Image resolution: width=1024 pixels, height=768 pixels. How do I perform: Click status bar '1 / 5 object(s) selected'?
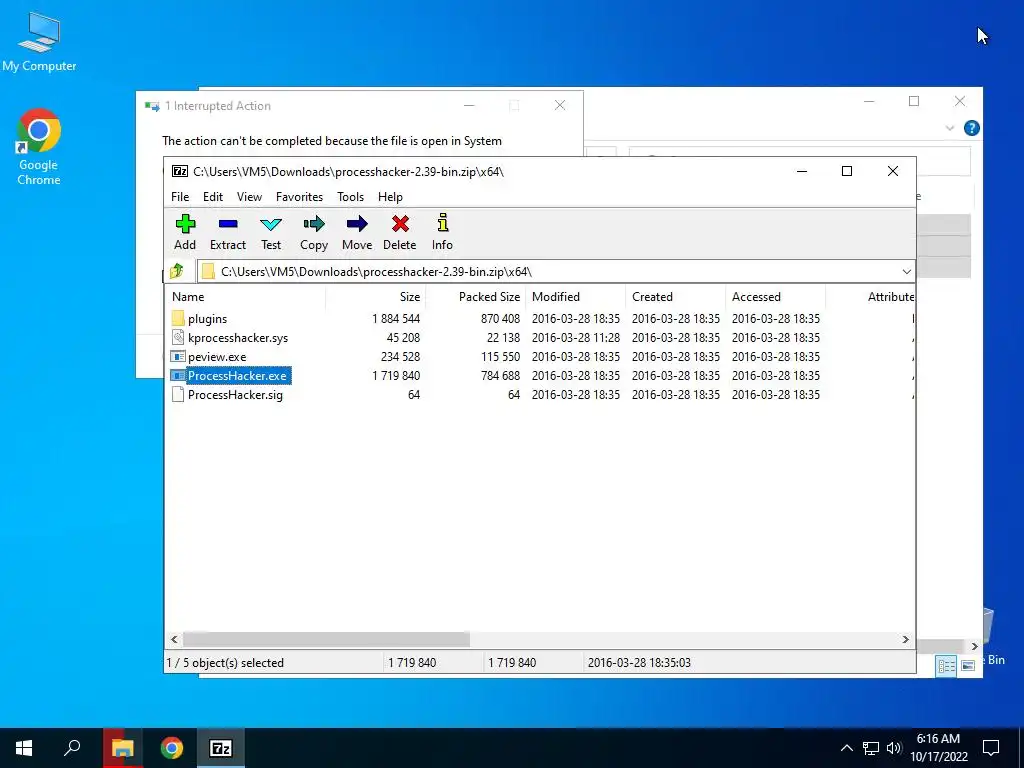pyautogui.click(x=225, y=662)
